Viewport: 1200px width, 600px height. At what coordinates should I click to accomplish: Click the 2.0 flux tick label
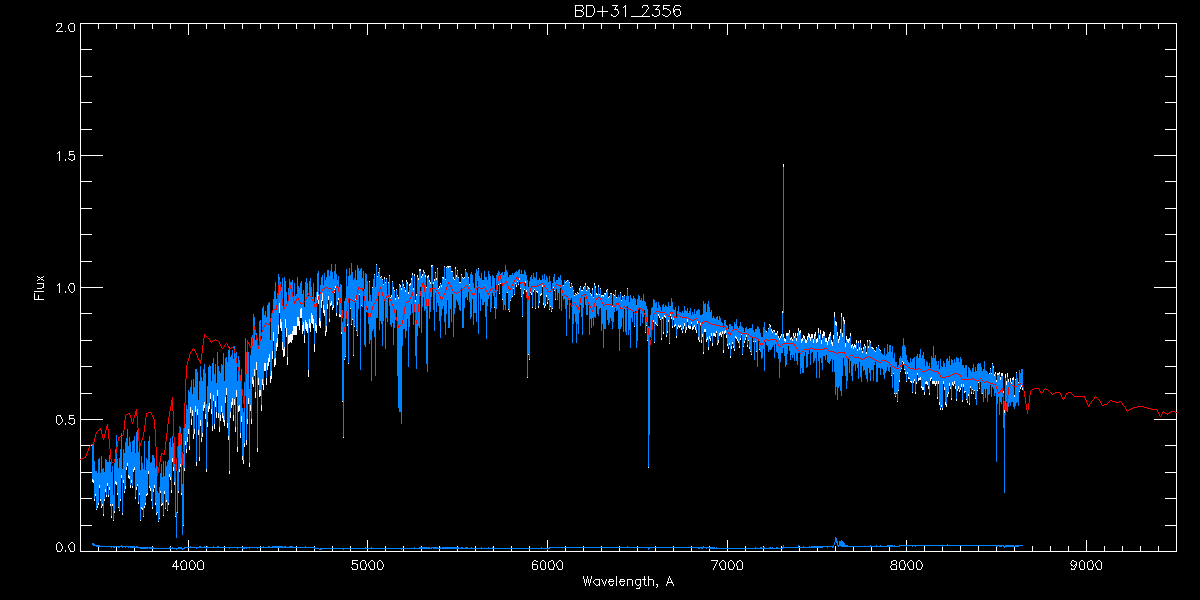(x=65, y=28)
